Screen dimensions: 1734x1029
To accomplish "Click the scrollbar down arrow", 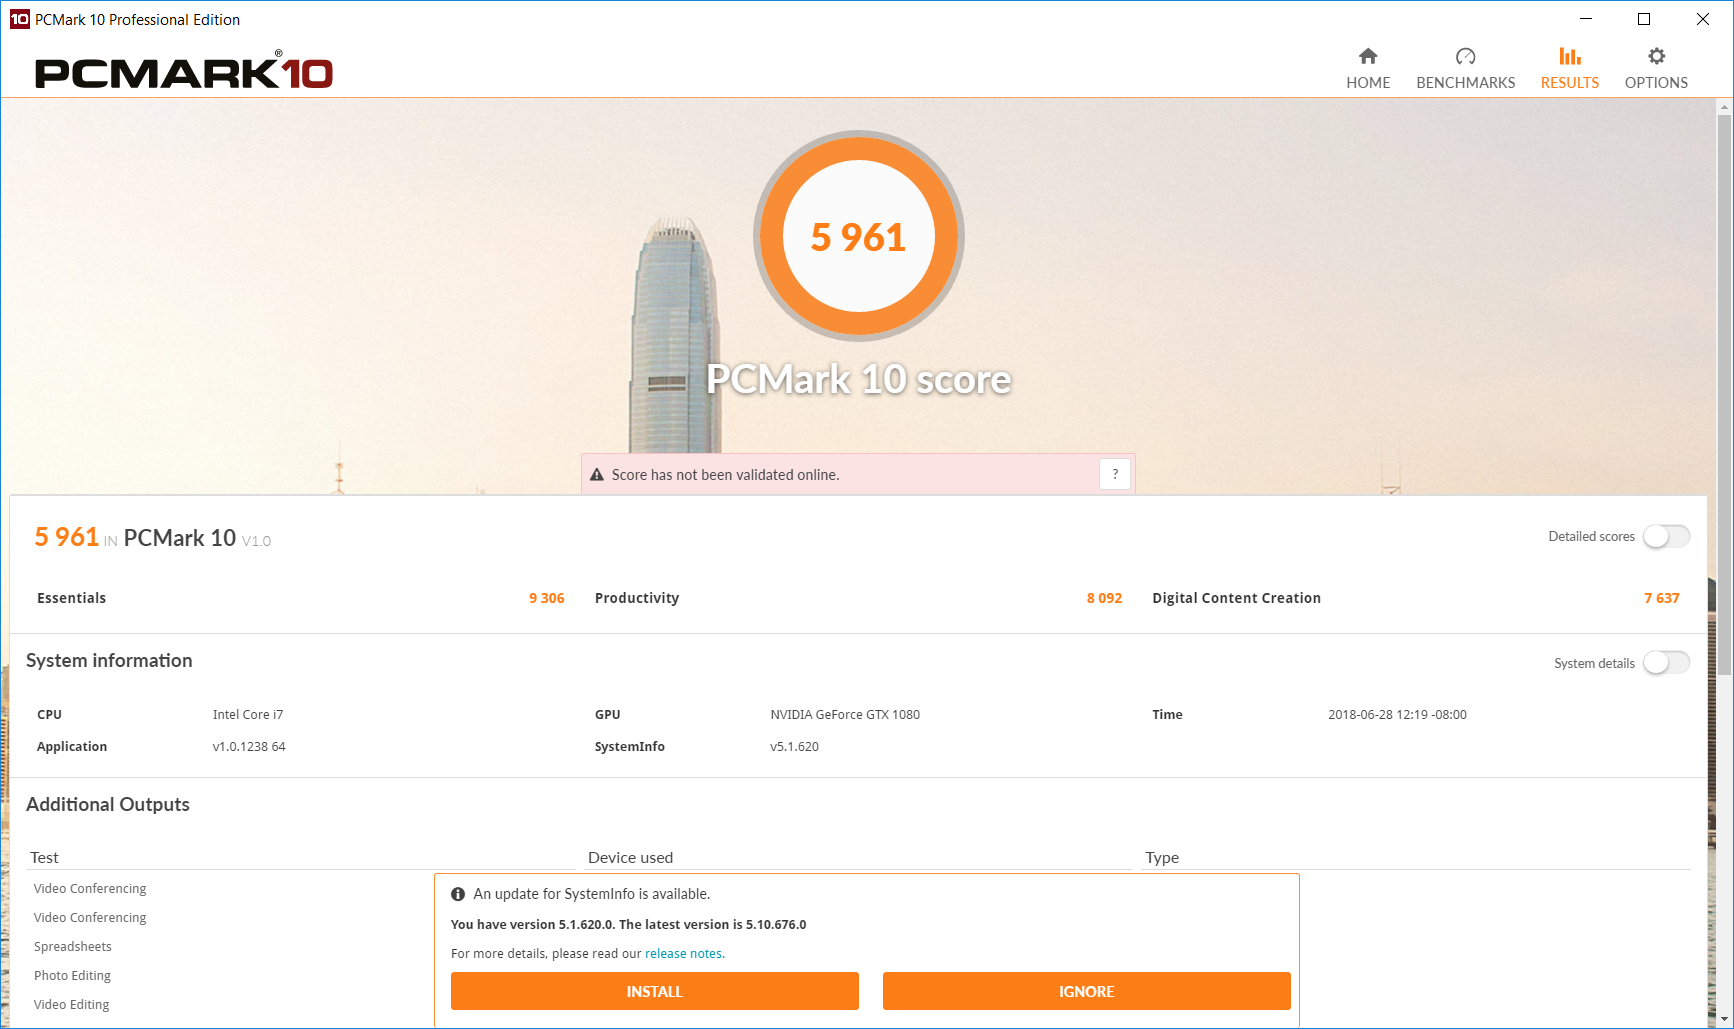I will point(1724,1019).
